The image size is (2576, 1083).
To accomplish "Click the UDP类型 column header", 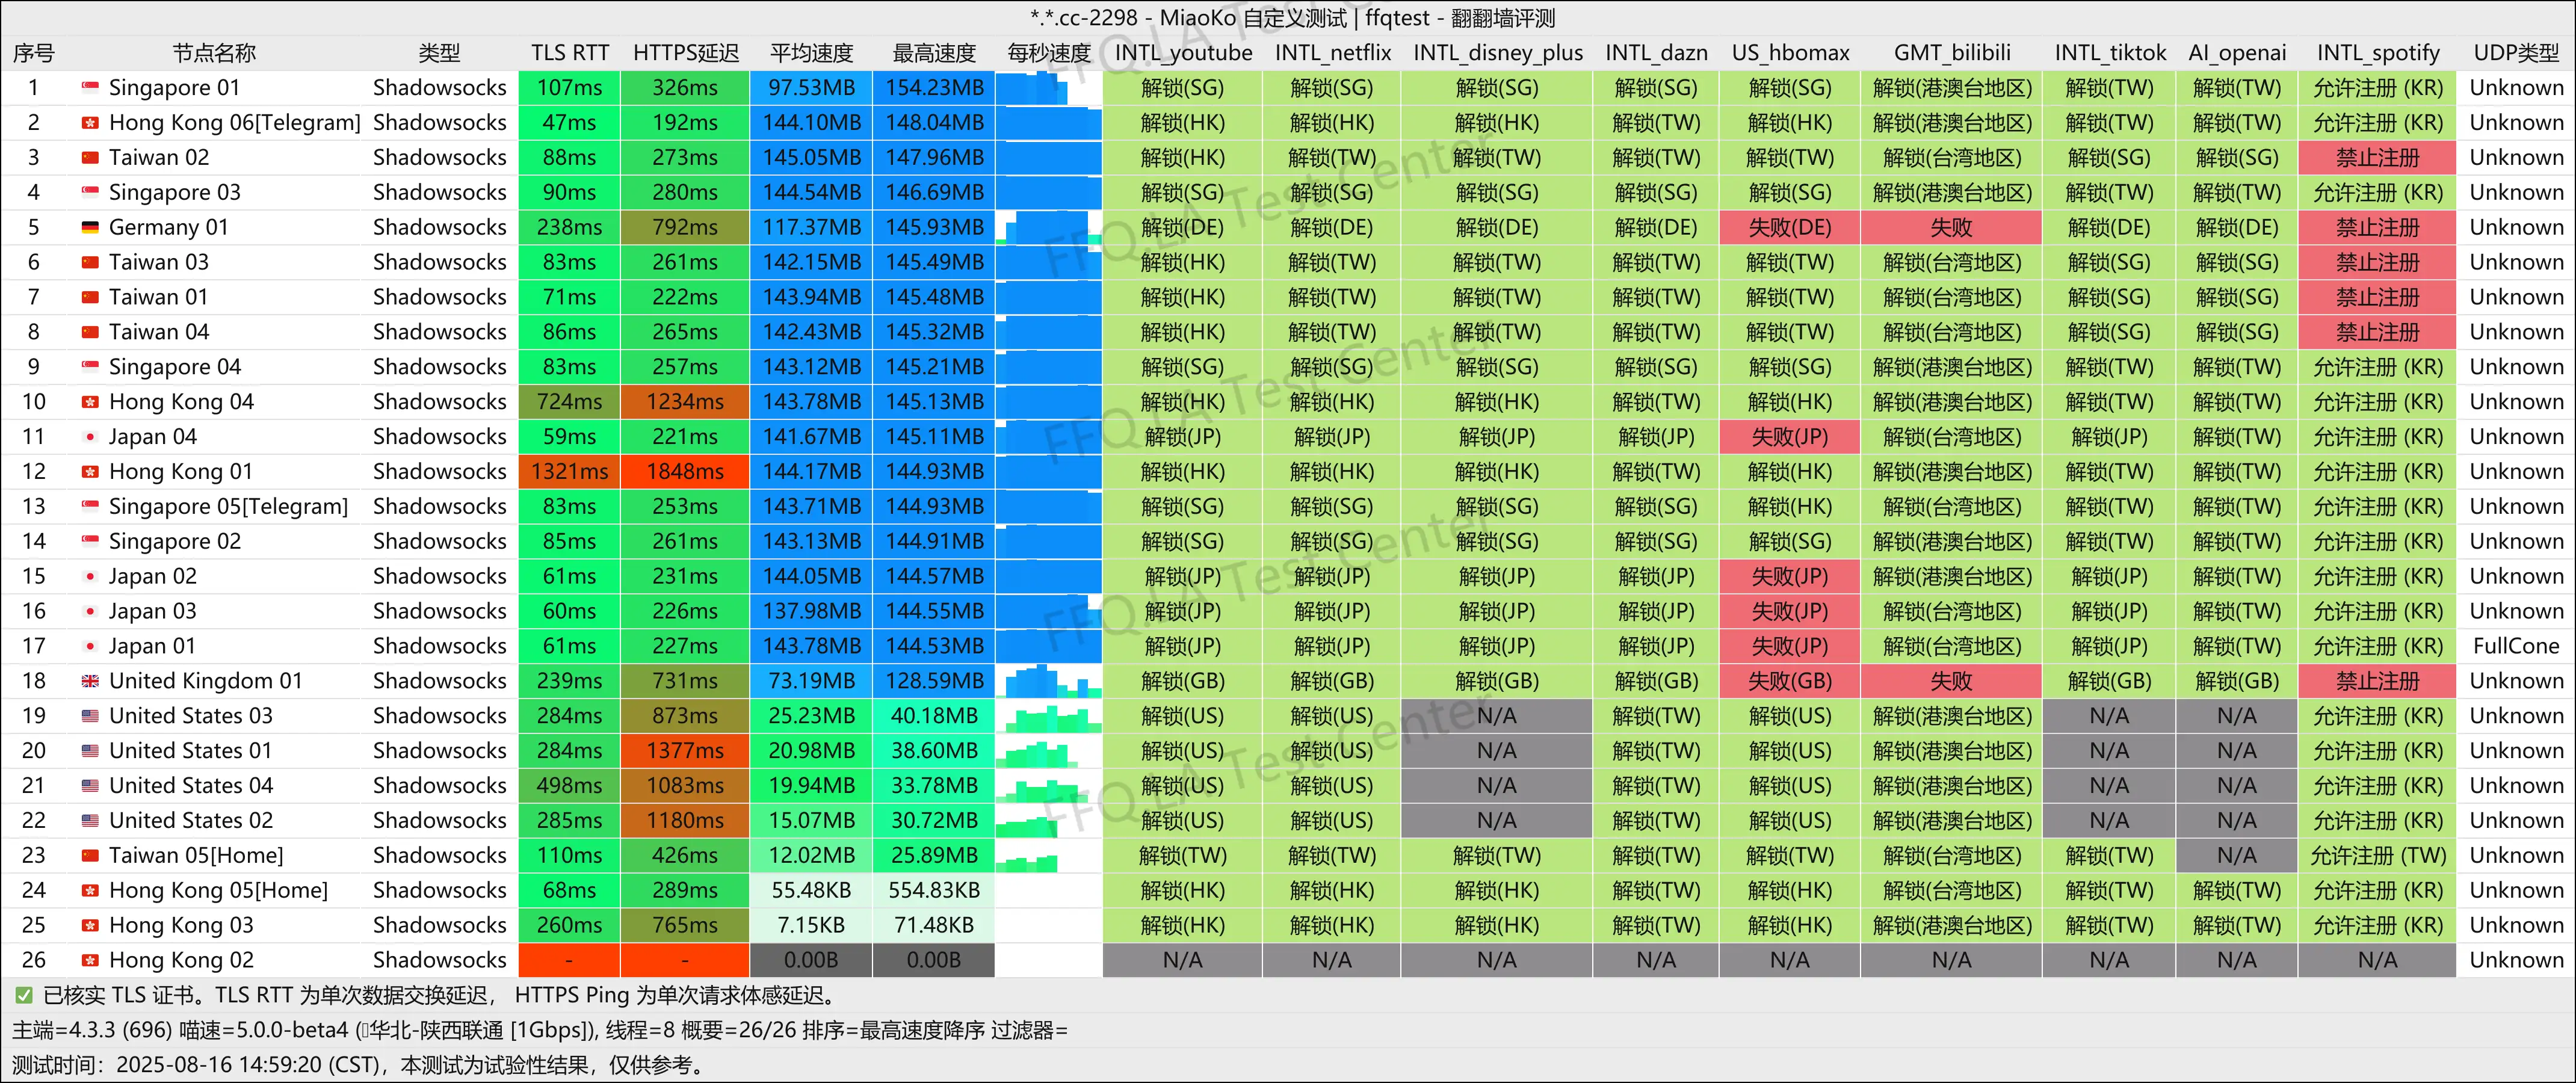I will pos(2516,53).
